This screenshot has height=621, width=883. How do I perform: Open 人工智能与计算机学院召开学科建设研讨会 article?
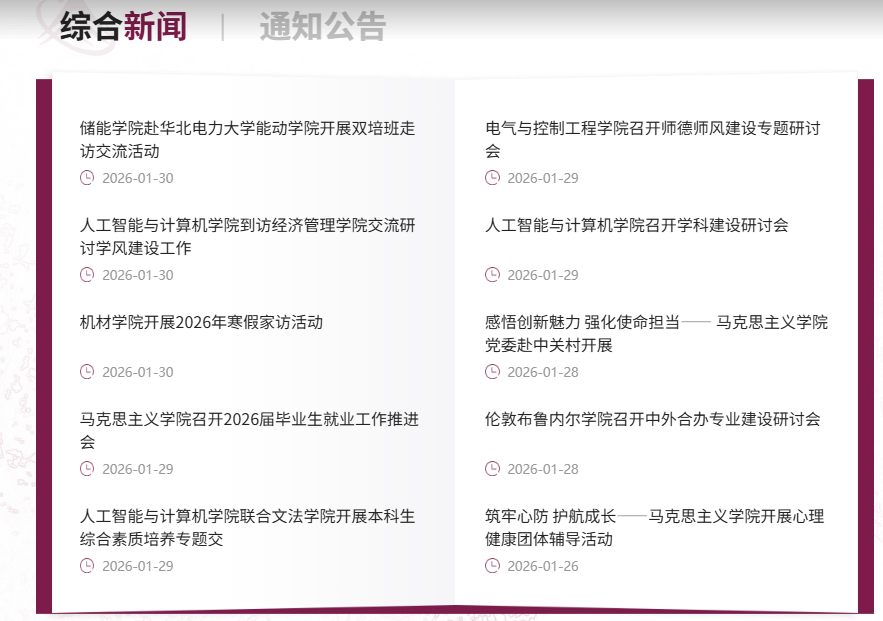coord(636,225)
